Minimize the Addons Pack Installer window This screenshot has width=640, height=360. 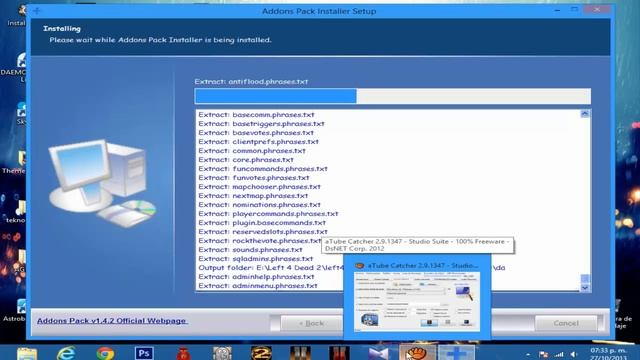click(558, 10)
